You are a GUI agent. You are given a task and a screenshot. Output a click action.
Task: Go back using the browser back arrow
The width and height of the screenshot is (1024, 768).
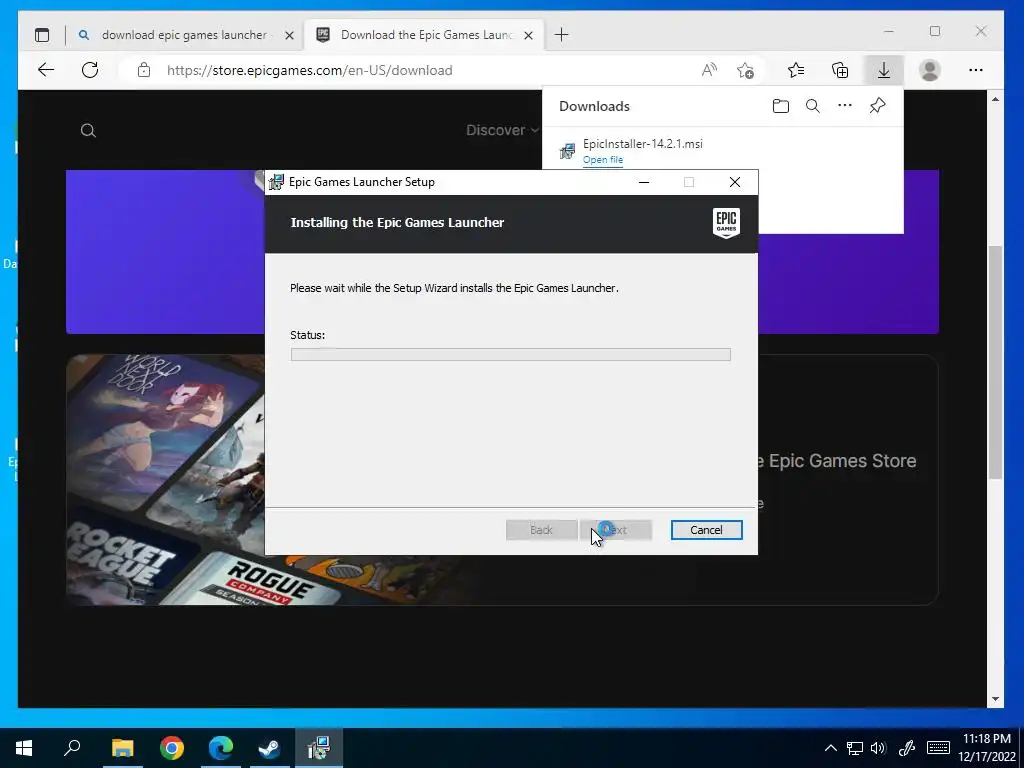(46, 70)
